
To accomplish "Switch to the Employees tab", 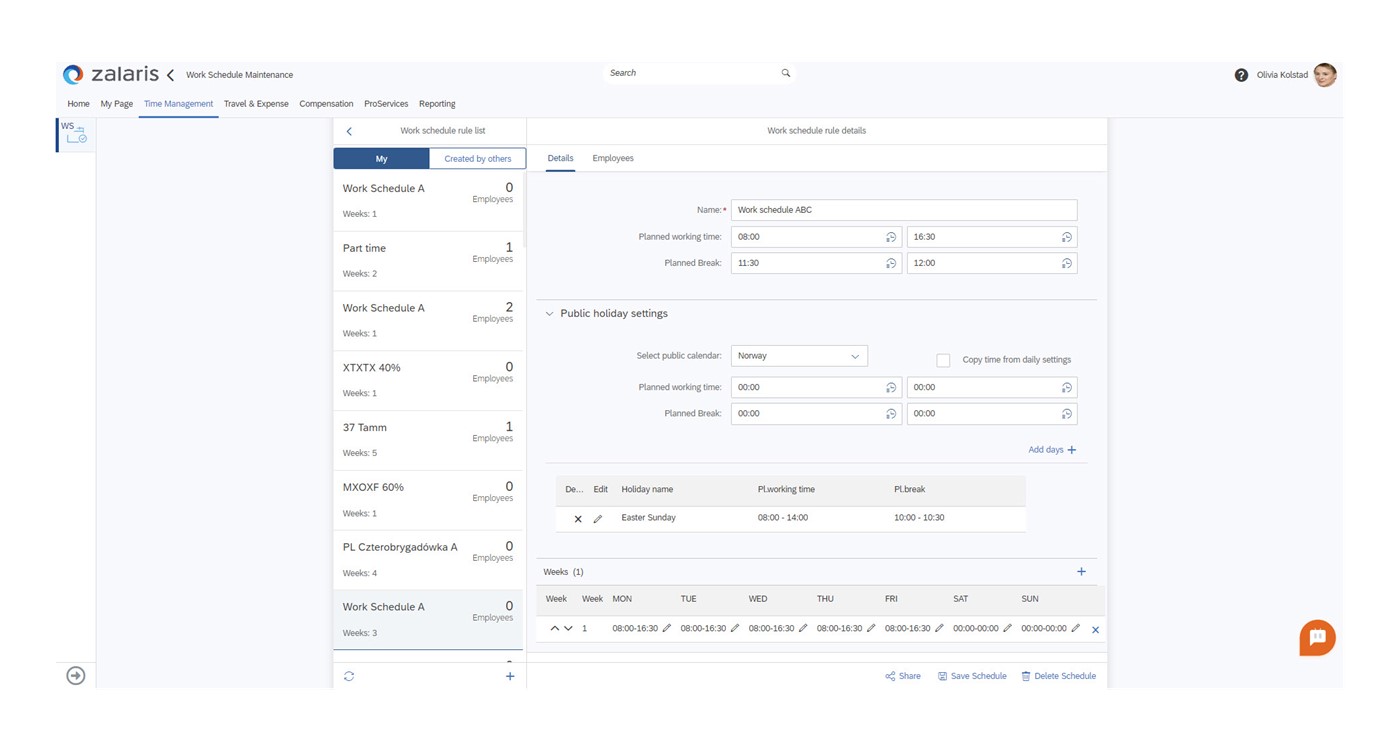I will (612, 158).
